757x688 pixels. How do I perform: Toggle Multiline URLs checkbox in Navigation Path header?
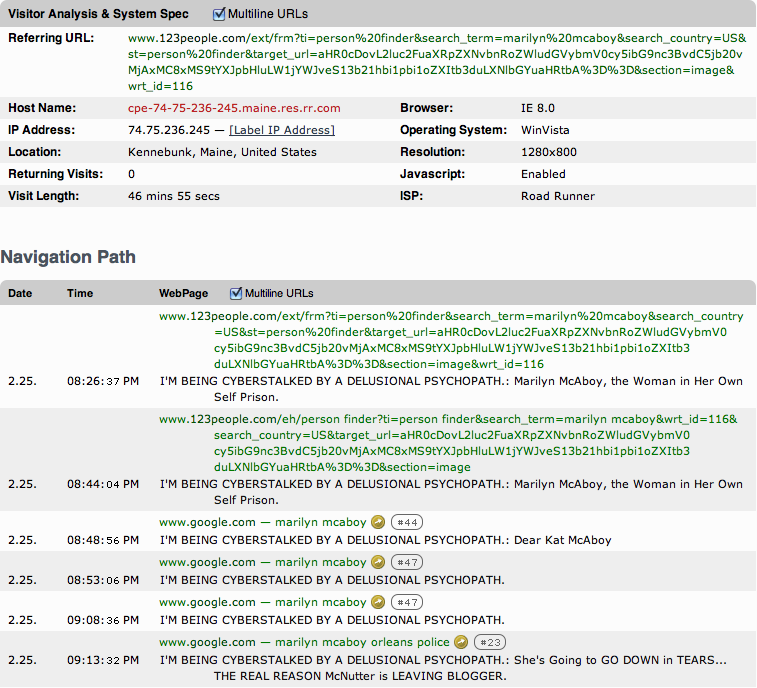coord(236,293)
